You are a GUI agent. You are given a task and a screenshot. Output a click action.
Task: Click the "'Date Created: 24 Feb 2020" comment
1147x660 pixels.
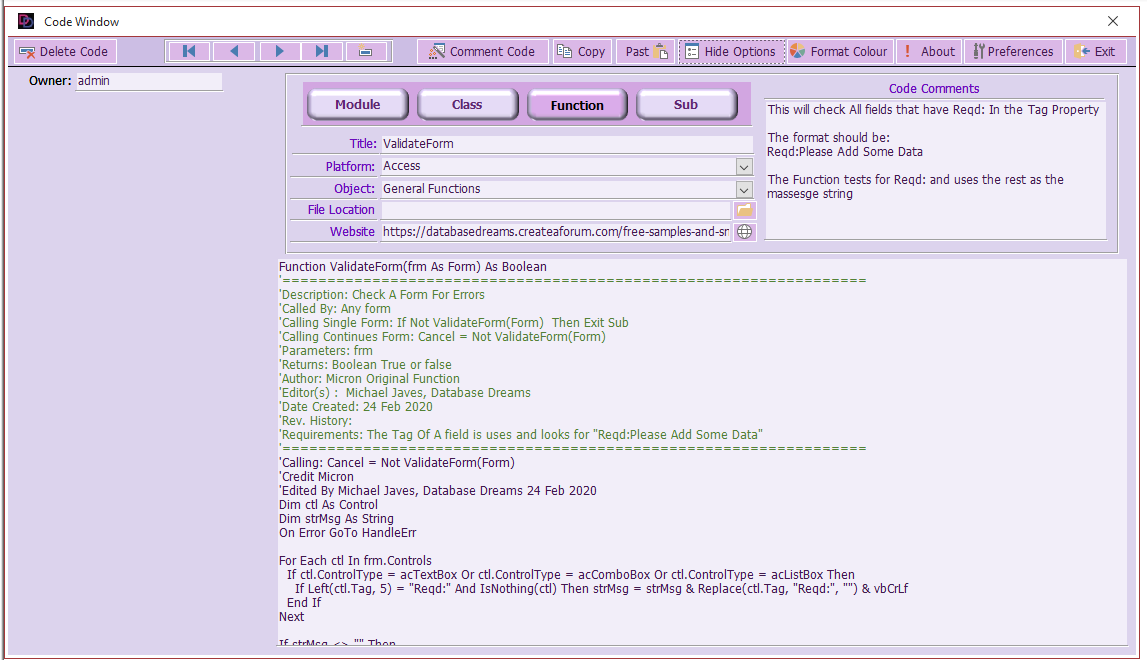click(356, 407)
